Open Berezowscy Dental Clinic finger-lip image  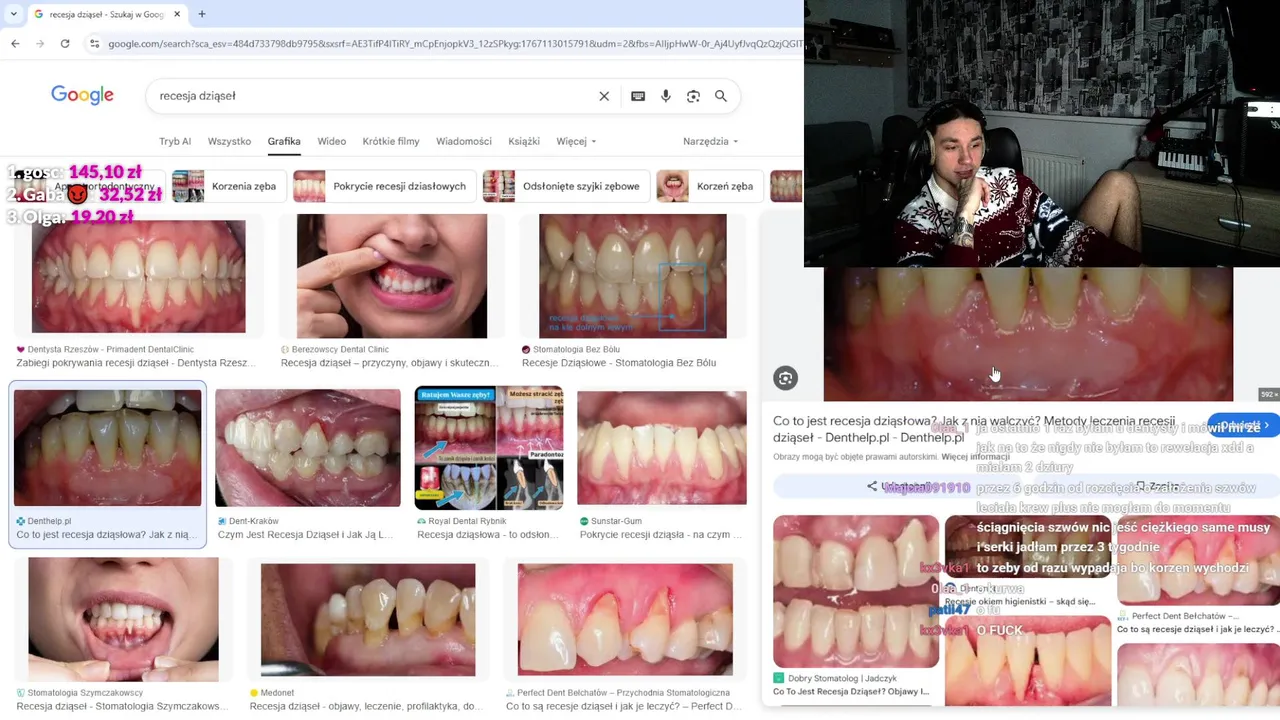click(392, 276)
